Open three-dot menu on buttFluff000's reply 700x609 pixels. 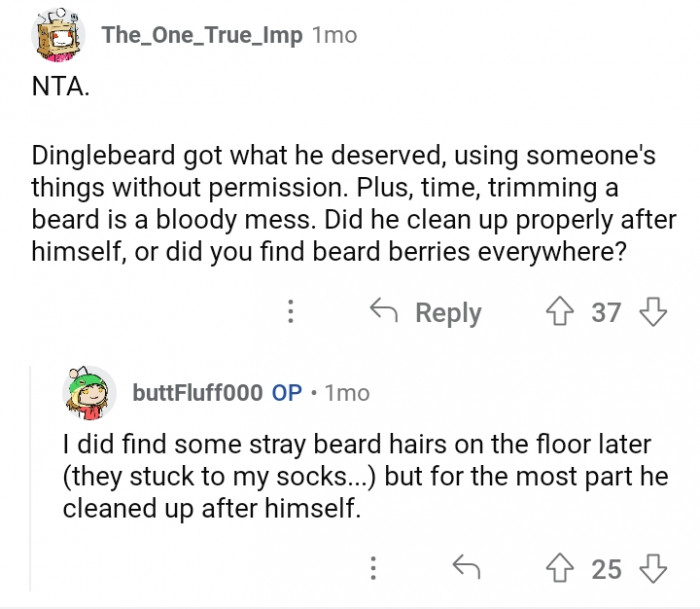click(373, 569)
